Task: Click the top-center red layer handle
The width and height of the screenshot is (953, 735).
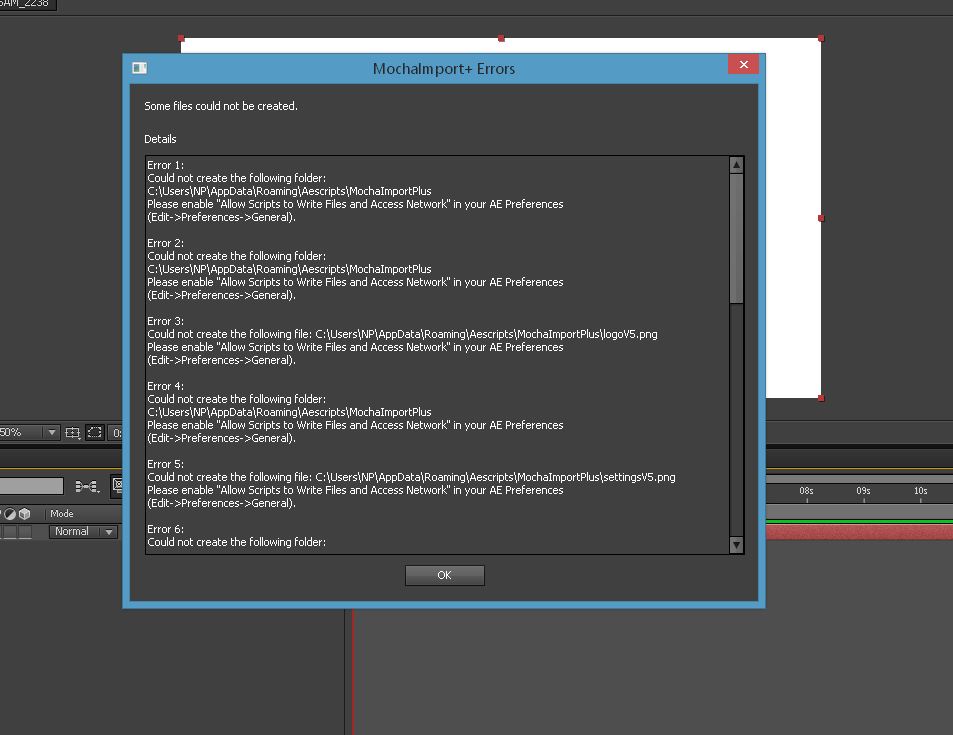Action: pos(501,38)
